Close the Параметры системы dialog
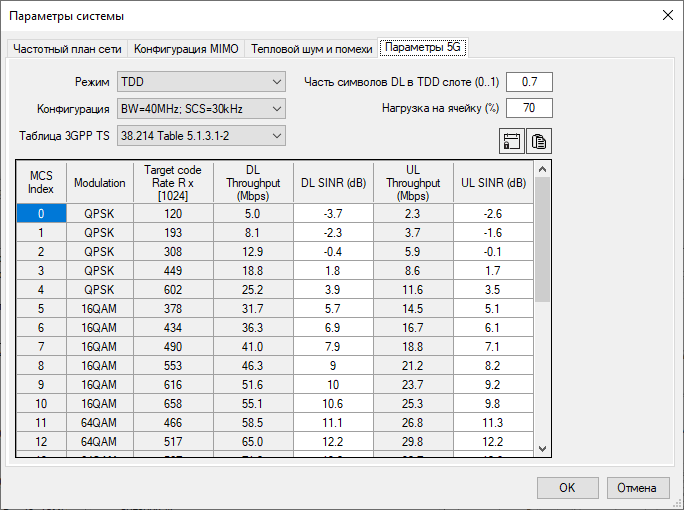The image size is (684, 510). click(x=667, y=16)
